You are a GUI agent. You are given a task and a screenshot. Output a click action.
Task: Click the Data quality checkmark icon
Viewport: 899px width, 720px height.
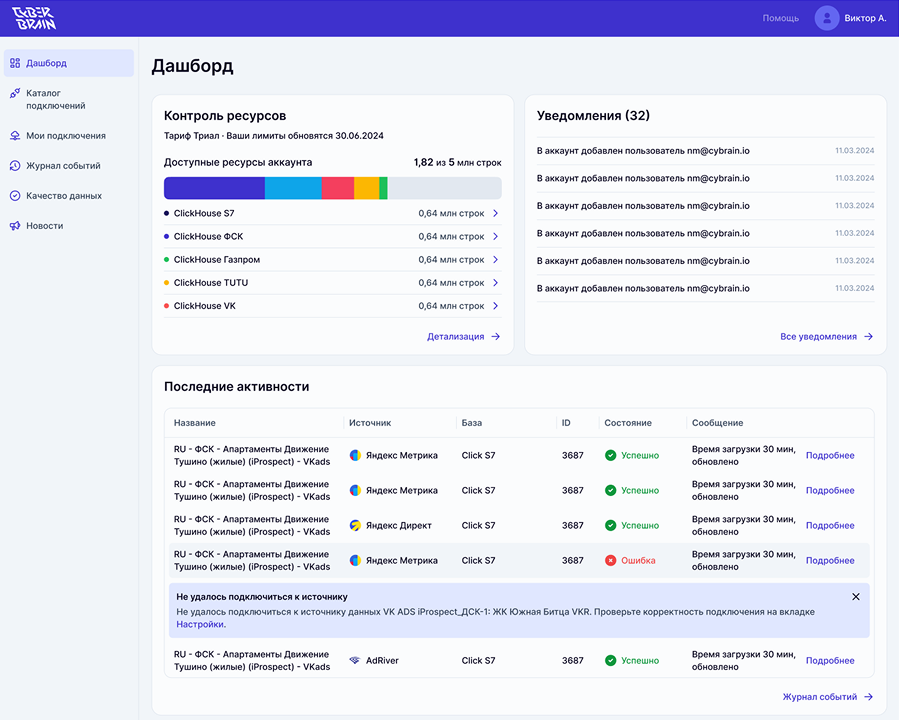click(15, 196)
